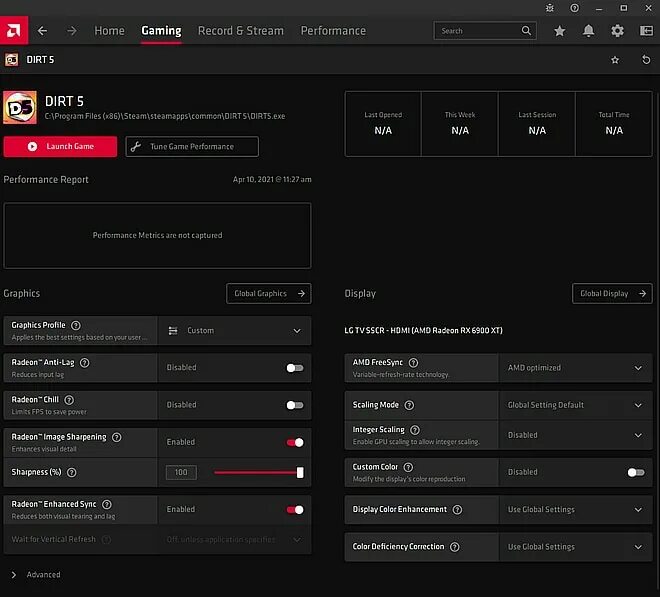Open Graphics Profile Custom dropdown
The width and height of the screenshot is (660, 597).
tap(234, 331)
